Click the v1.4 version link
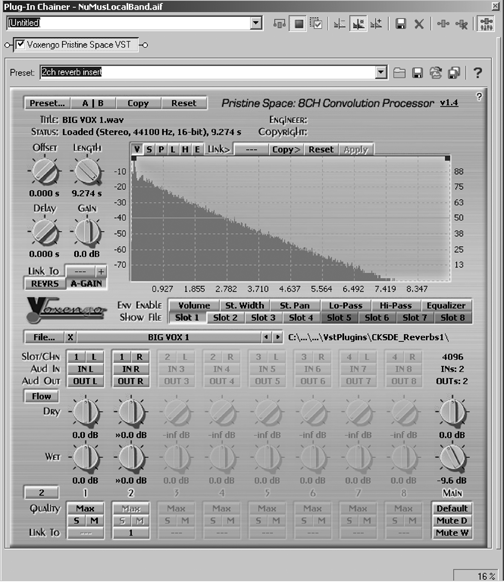 click(x=449, y=103)
